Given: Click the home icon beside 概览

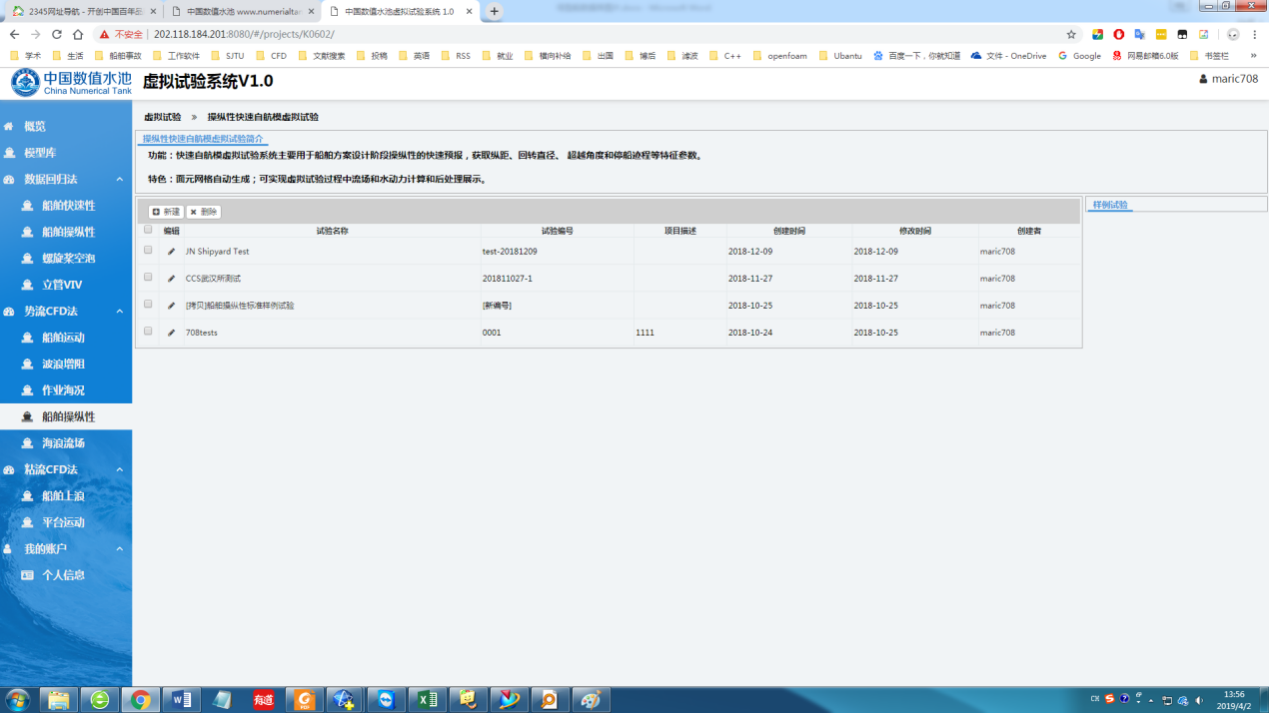Looking at the screenshot, I should tap(9, 127).
